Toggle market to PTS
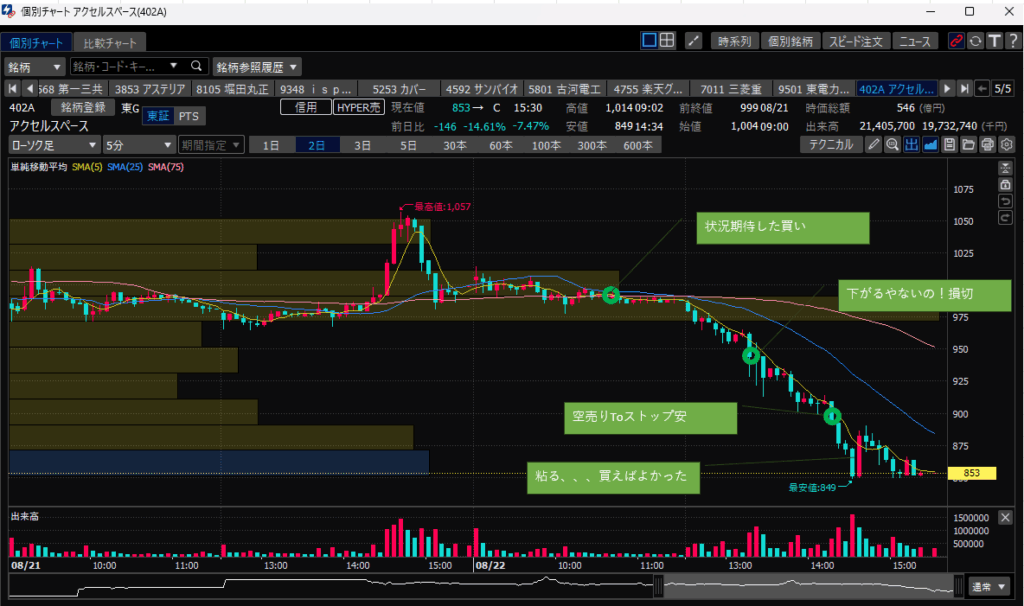1024x606 pixels. [187, 116]
